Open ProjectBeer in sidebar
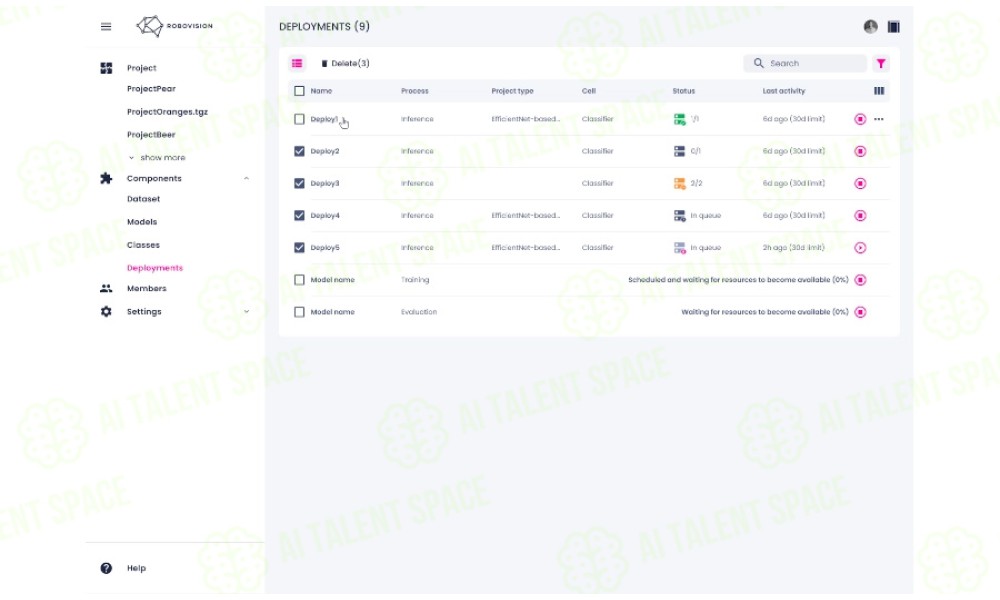This screenshot has width=1000, height=600. [151, 135]
